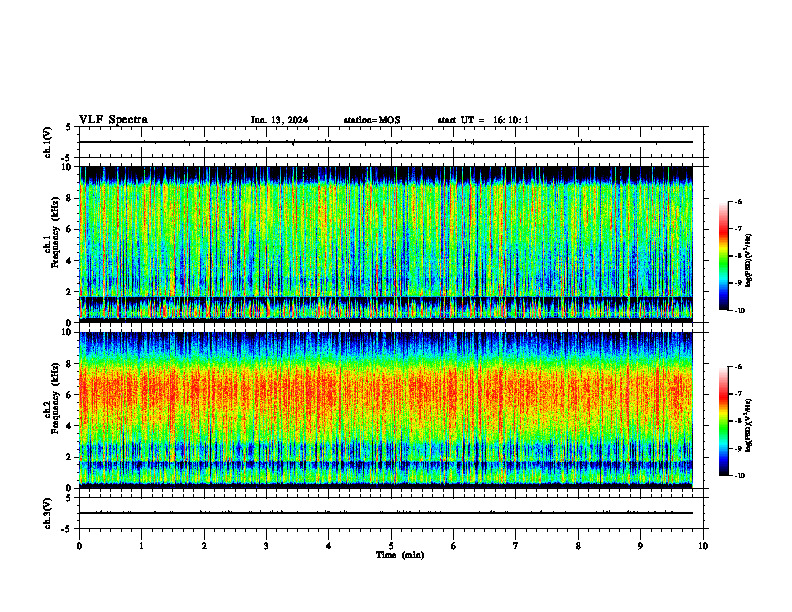
Task: Click the "-6" tick on the upper colorbar
Action: point(738,202)
